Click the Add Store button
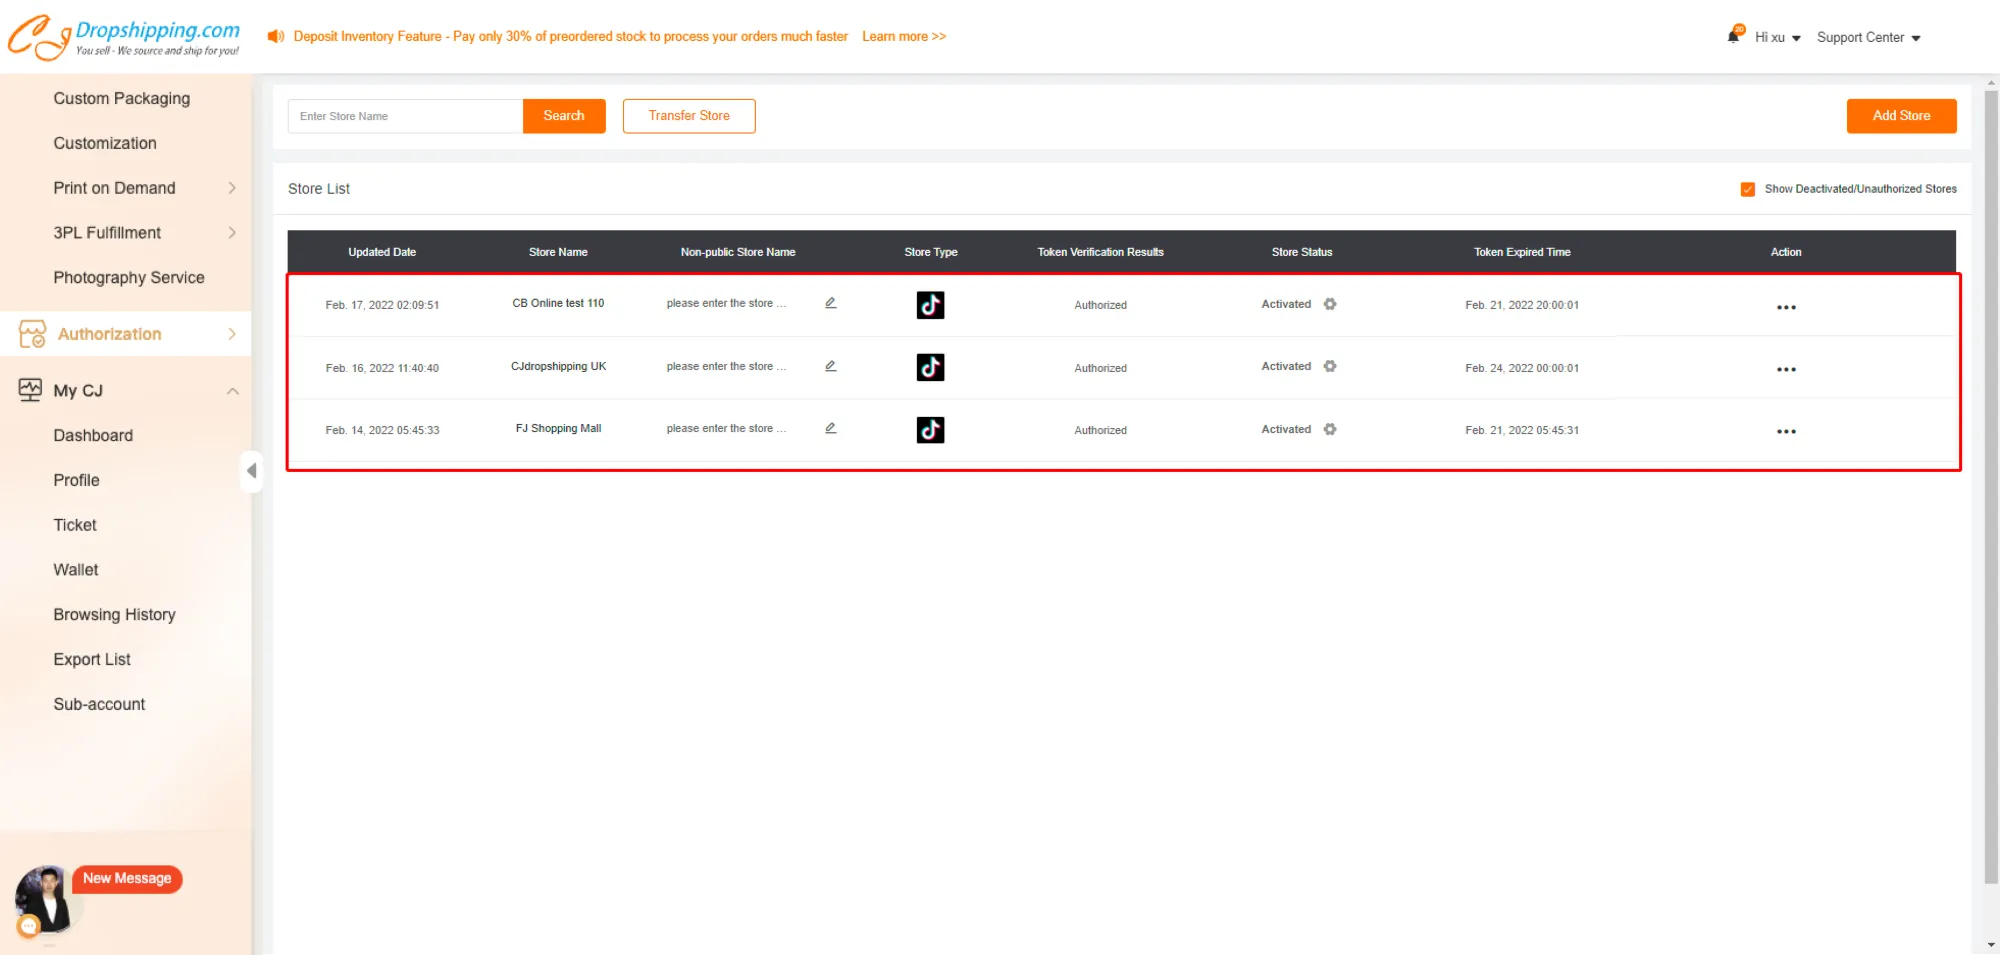 coord(1901,116)
